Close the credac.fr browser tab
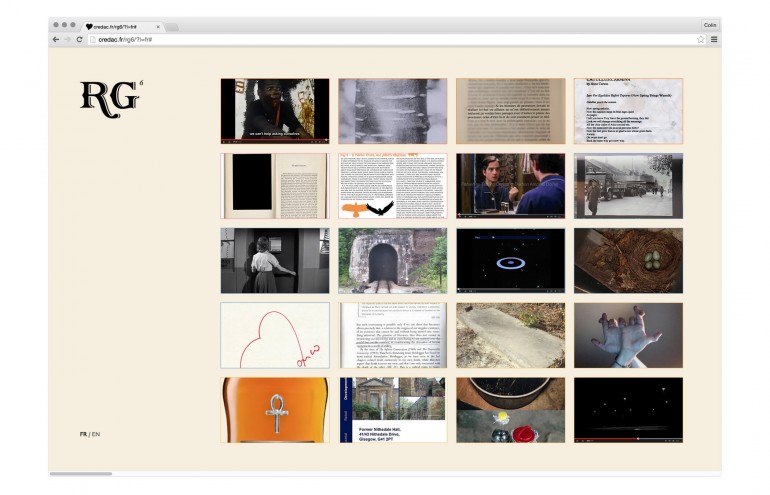 [158, 26]
